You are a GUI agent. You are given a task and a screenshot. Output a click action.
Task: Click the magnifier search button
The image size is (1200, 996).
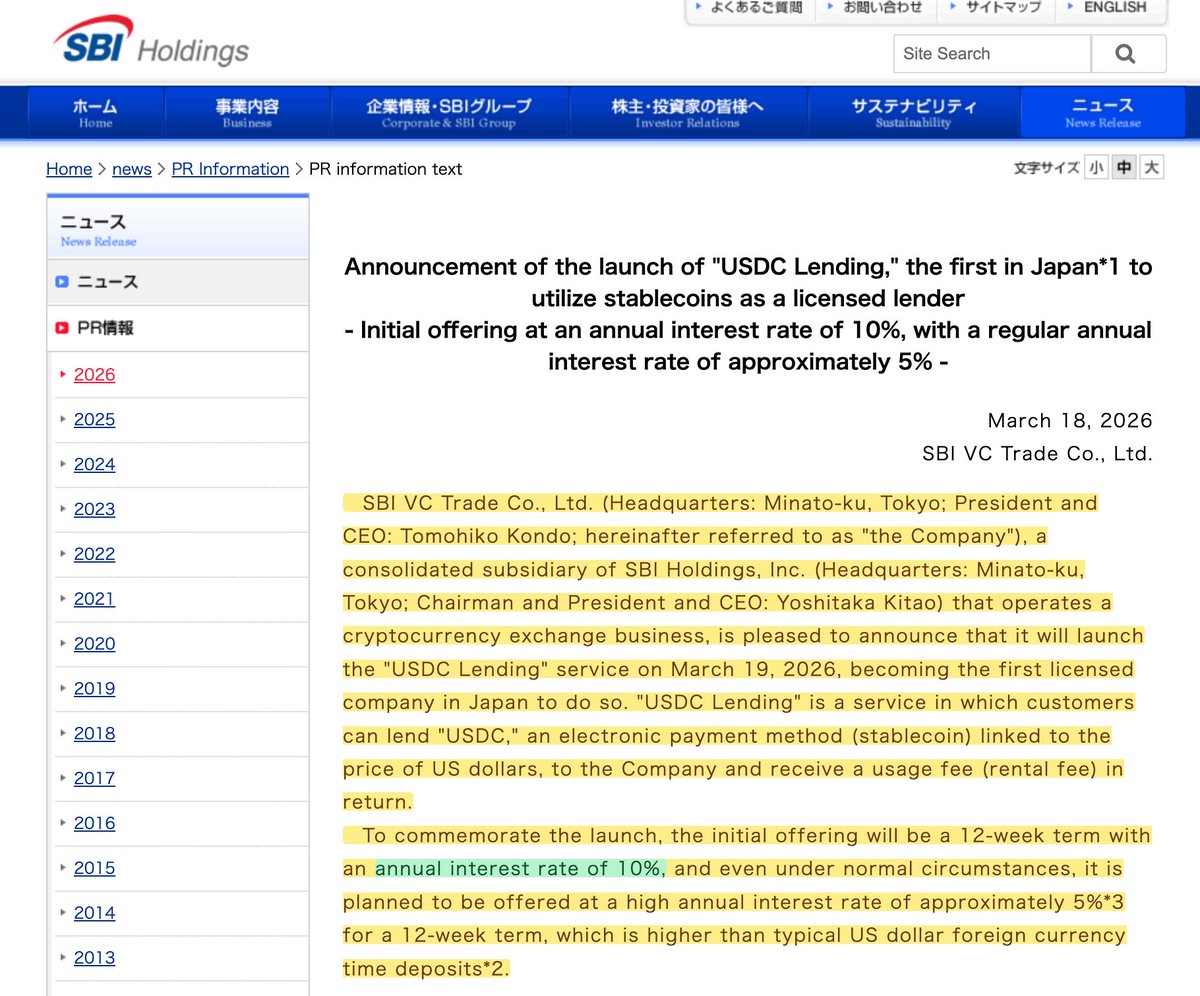1128,54
